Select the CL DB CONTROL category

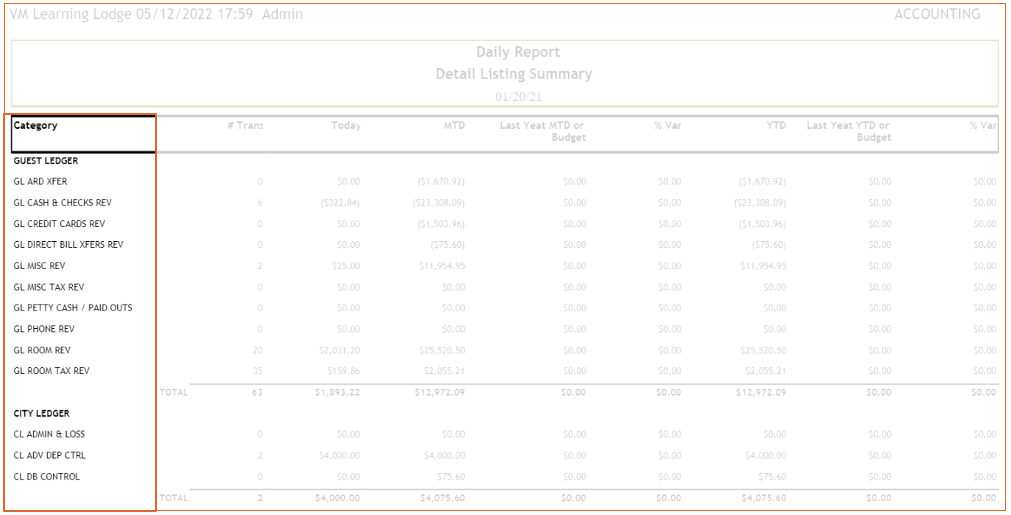(47, 476)
